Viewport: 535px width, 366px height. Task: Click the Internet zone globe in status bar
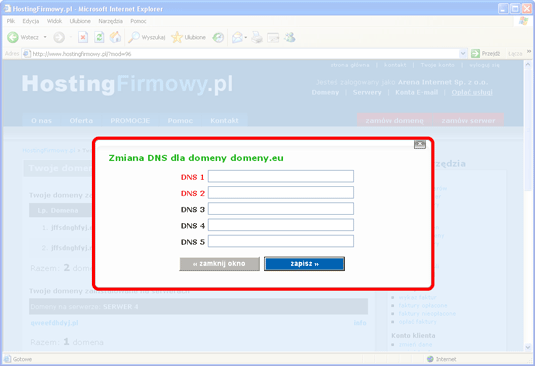(430, 359)
